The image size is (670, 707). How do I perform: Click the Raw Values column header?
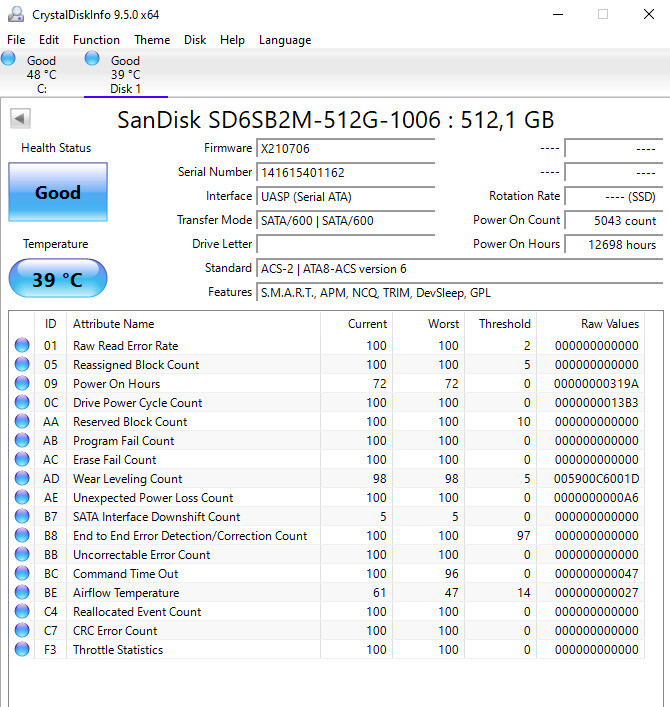(609, 324)
